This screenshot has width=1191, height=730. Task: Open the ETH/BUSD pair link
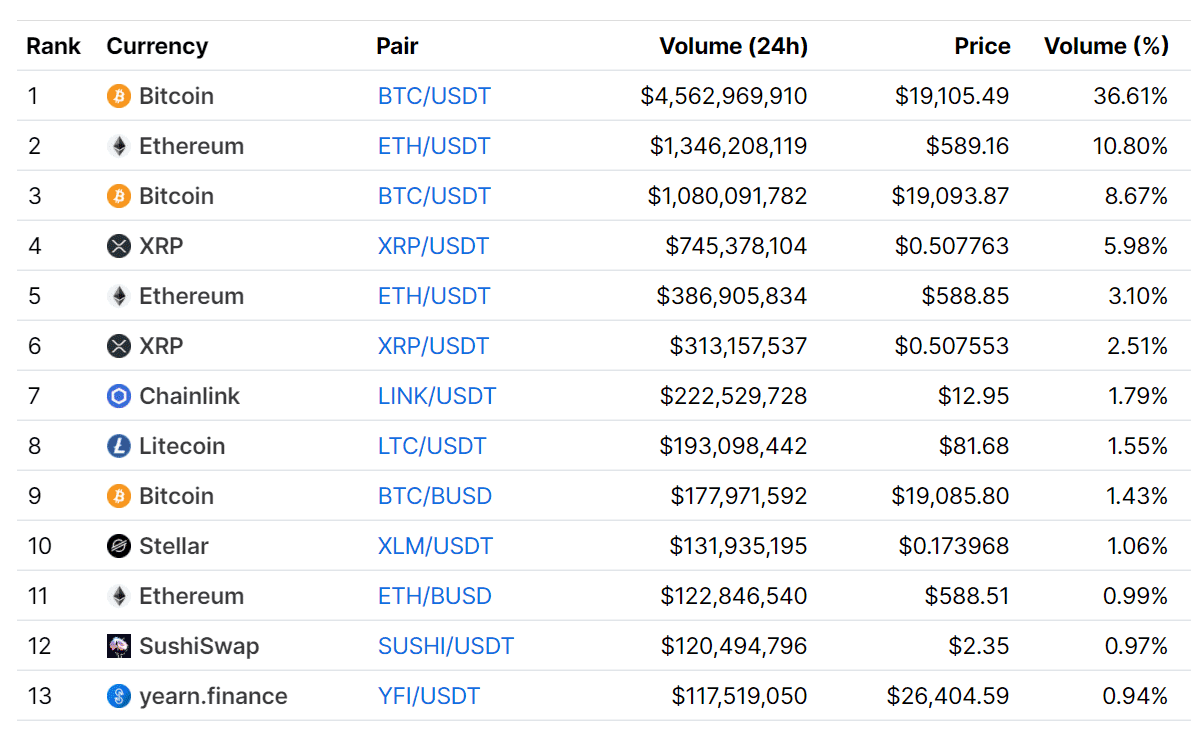pos(434,596)
